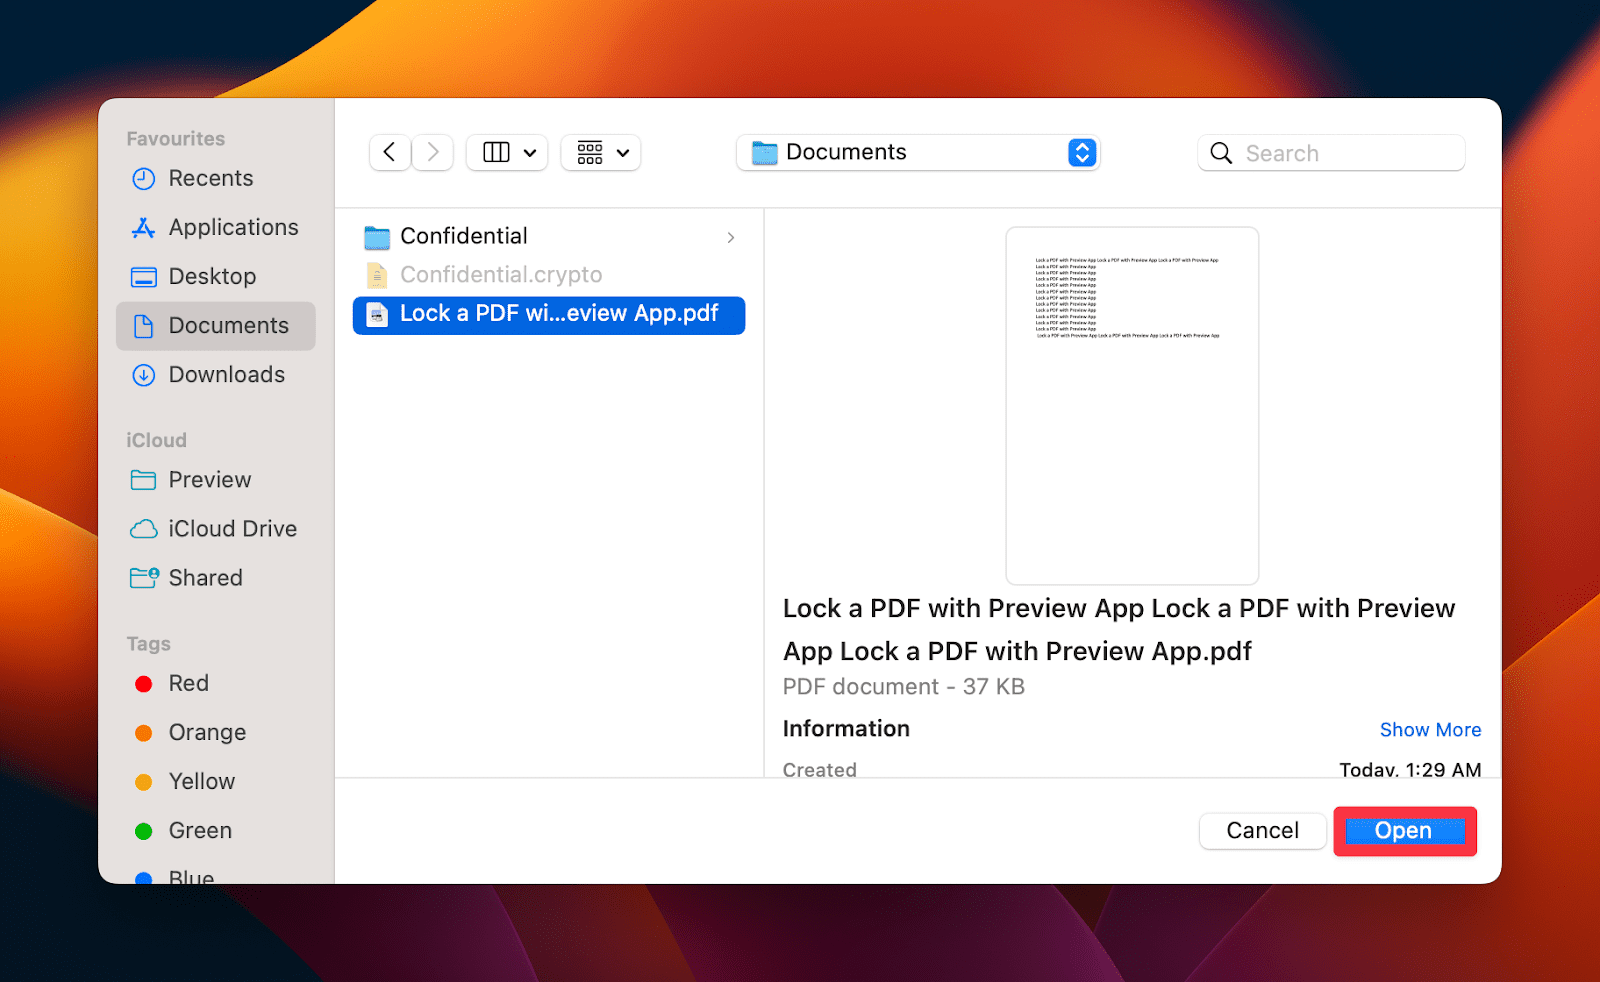
Task: Select Documents in the sidebar
Action: pos(216,326)
